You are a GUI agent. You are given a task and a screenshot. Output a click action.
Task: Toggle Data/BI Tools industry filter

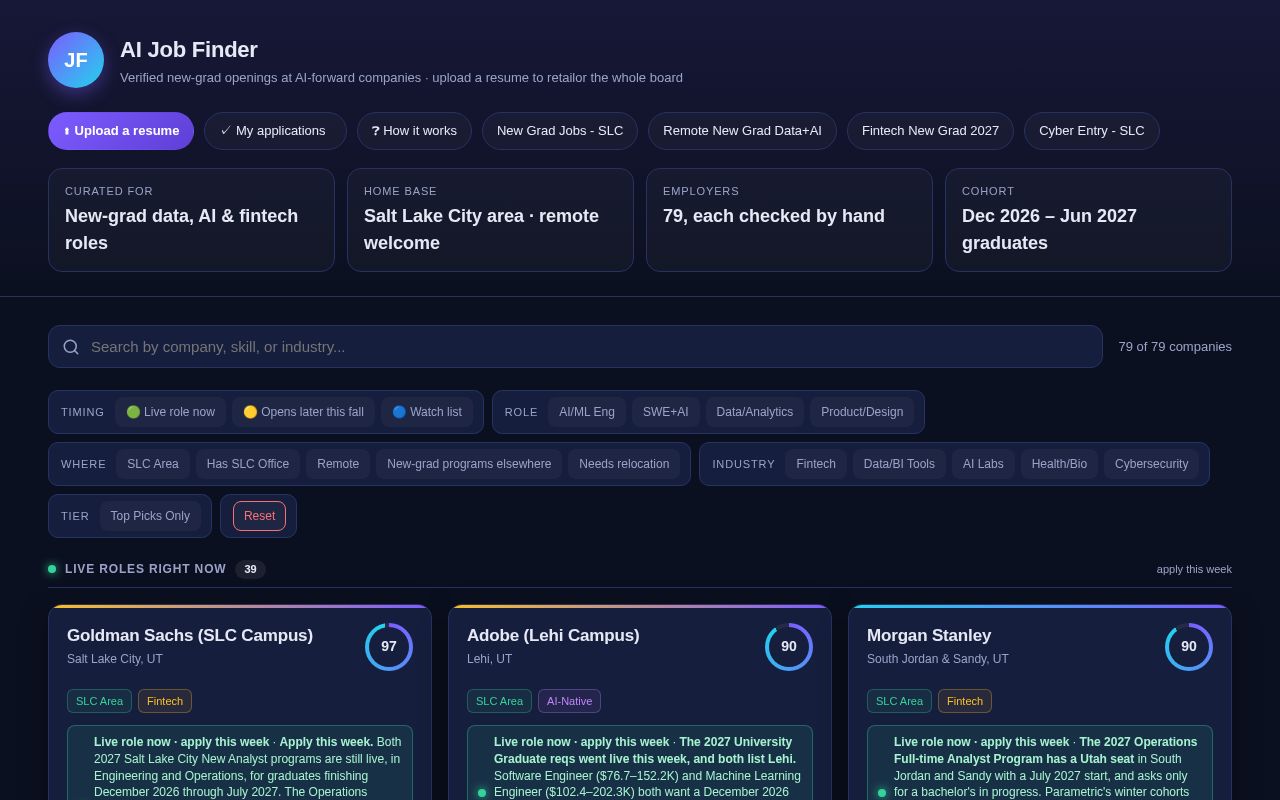899,464
